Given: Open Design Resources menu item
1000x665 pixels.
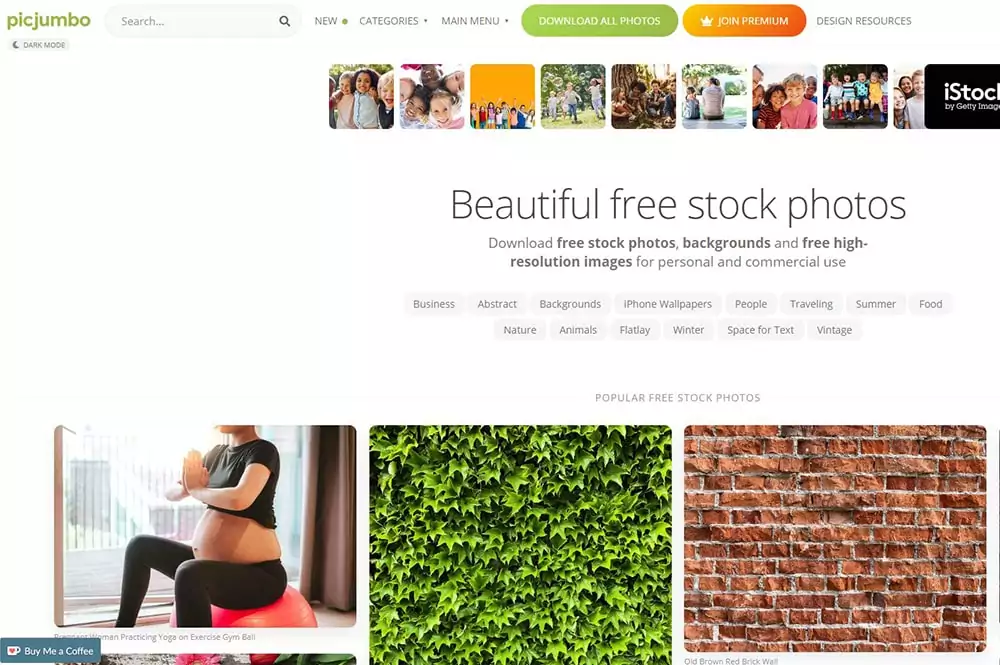Looking at the screenshot, I should point(864,21).
